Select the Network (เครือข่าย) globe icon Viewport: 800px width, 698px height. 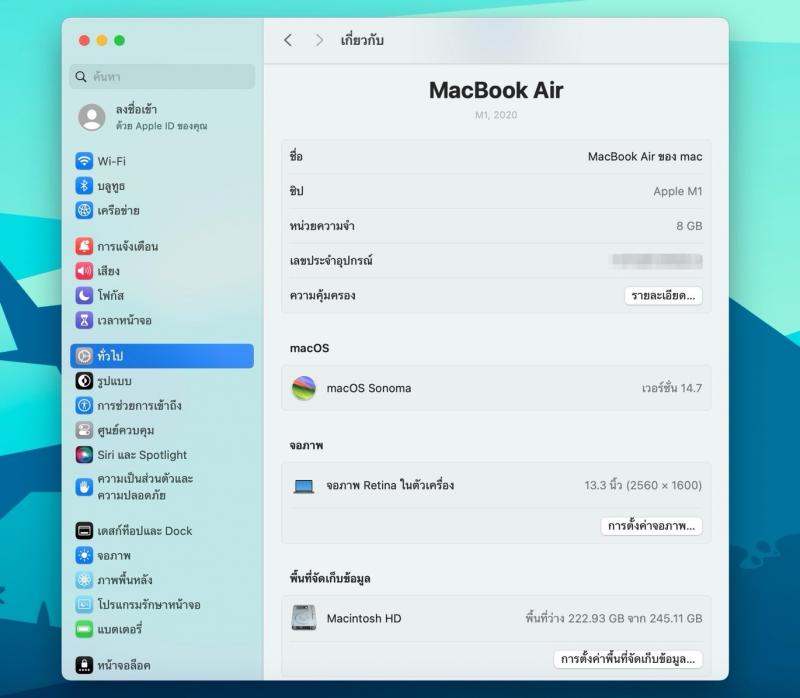pos(84,211)
